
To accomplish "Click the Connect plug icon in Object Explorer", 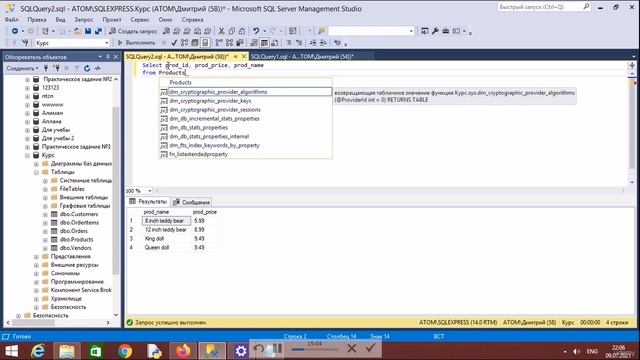I will [46, 69].
